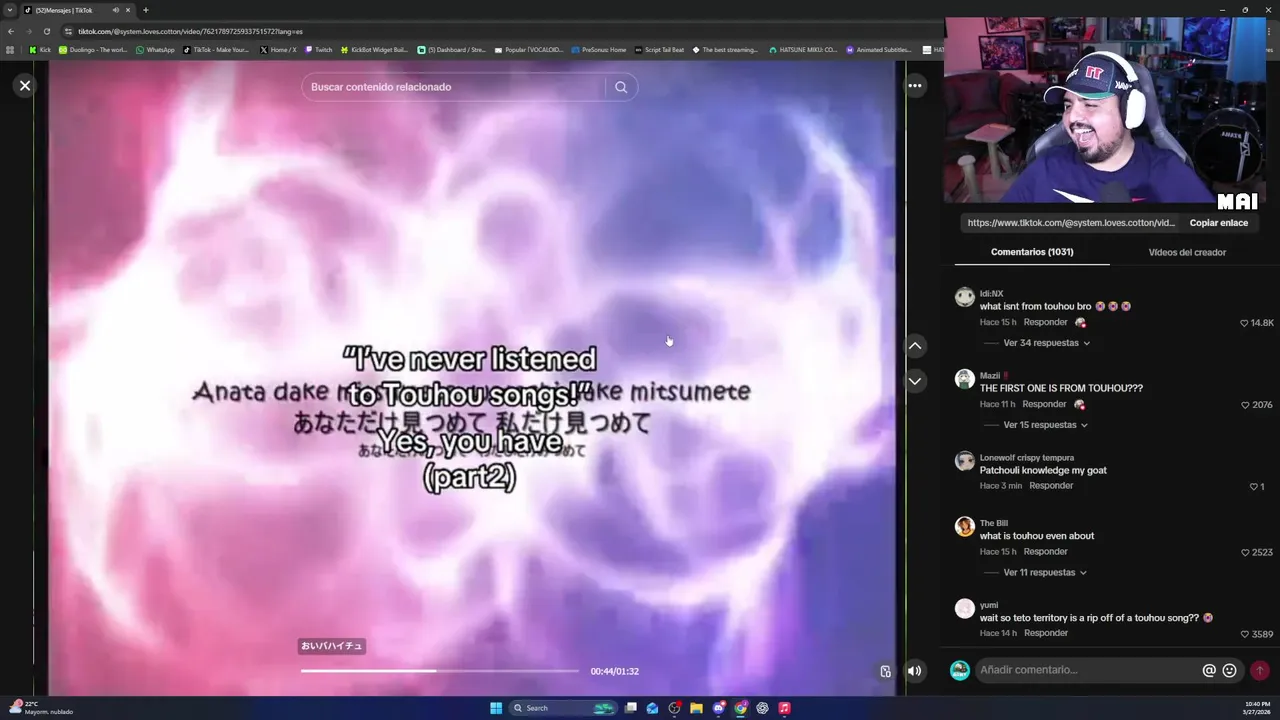Open Windows Start menu
The height and width of the screenshot is (720, 1280).
496,708
